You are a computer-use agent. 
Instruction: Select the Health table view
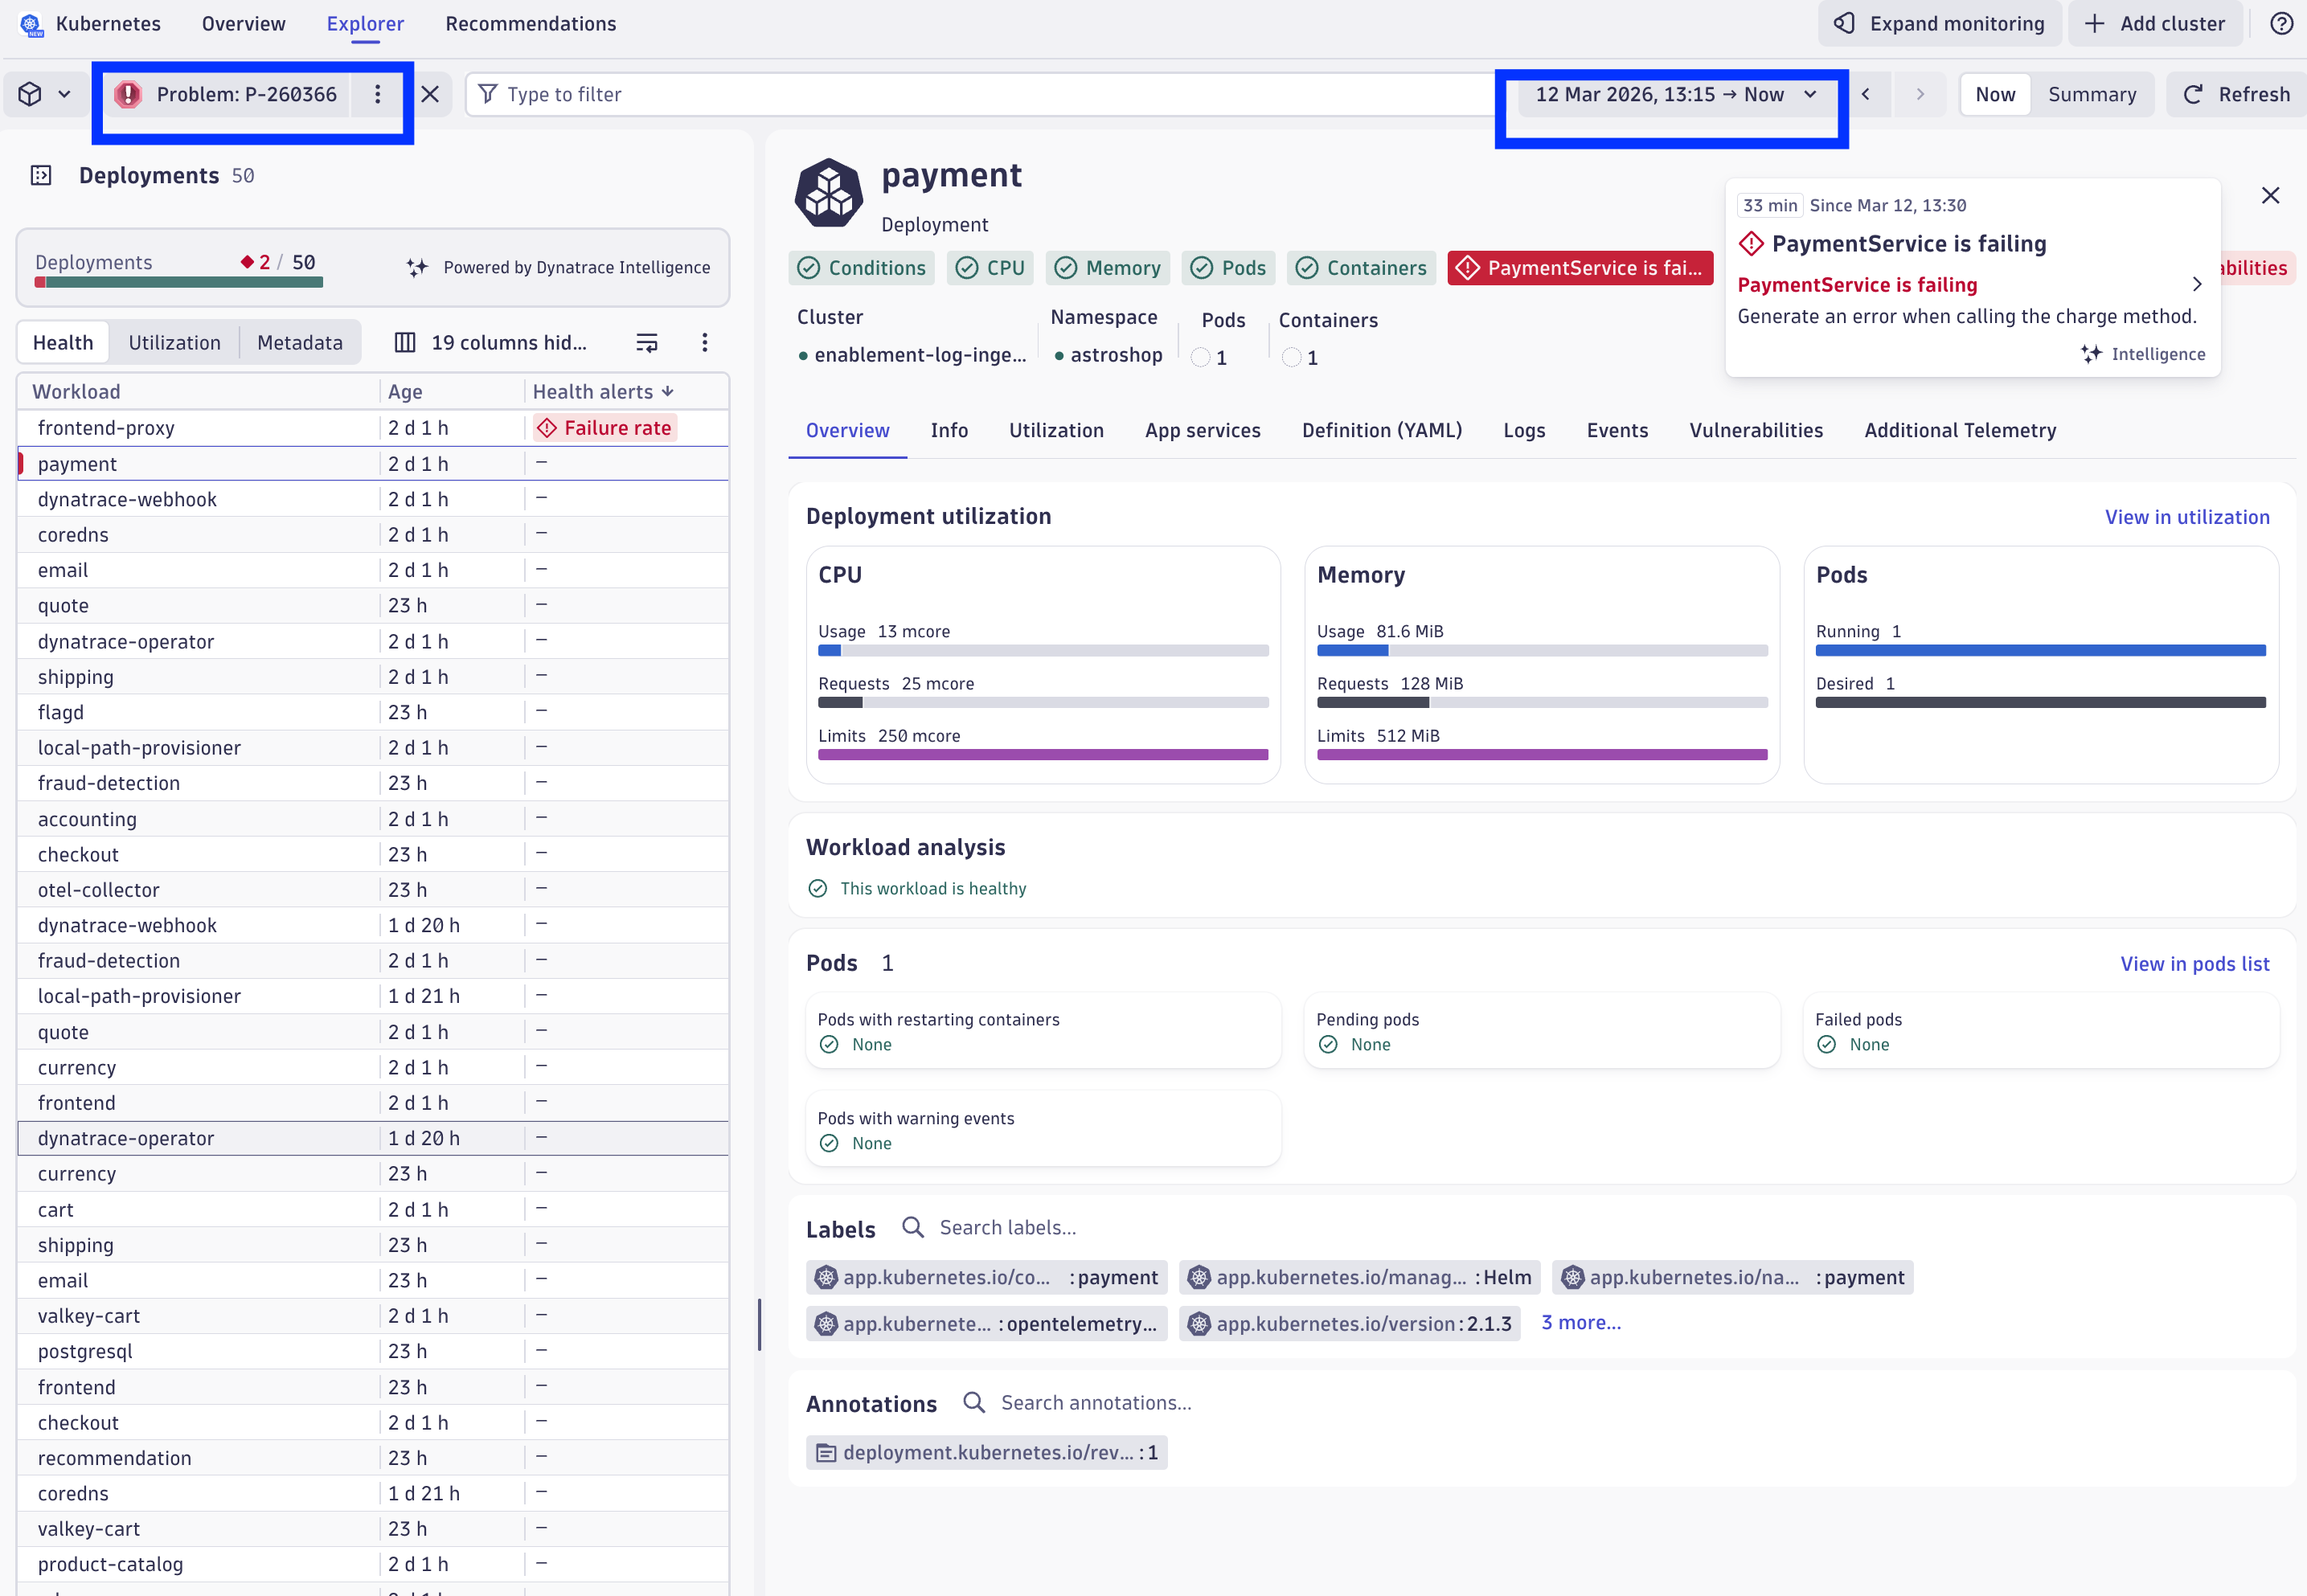63,343
